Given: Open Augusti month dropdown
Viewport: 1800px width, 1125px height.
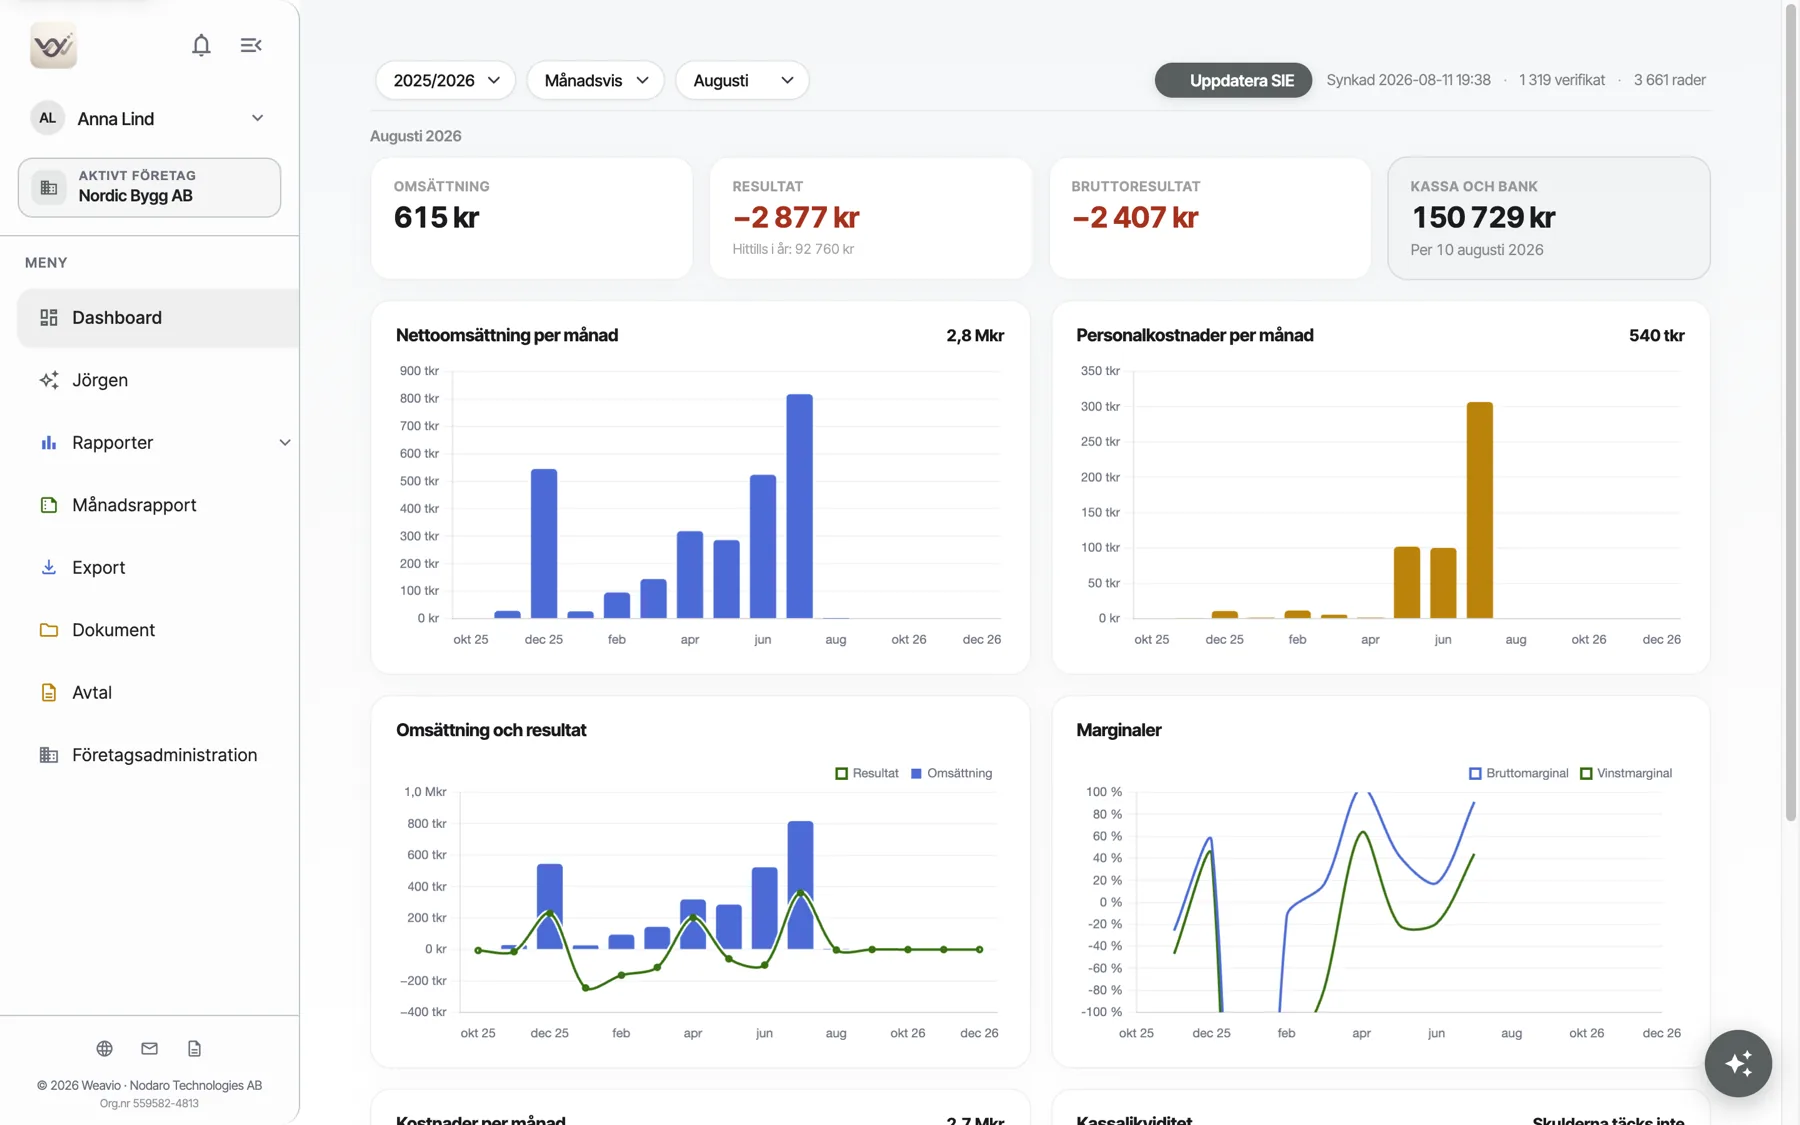Looking at the screenshot, I should point(743,80).
